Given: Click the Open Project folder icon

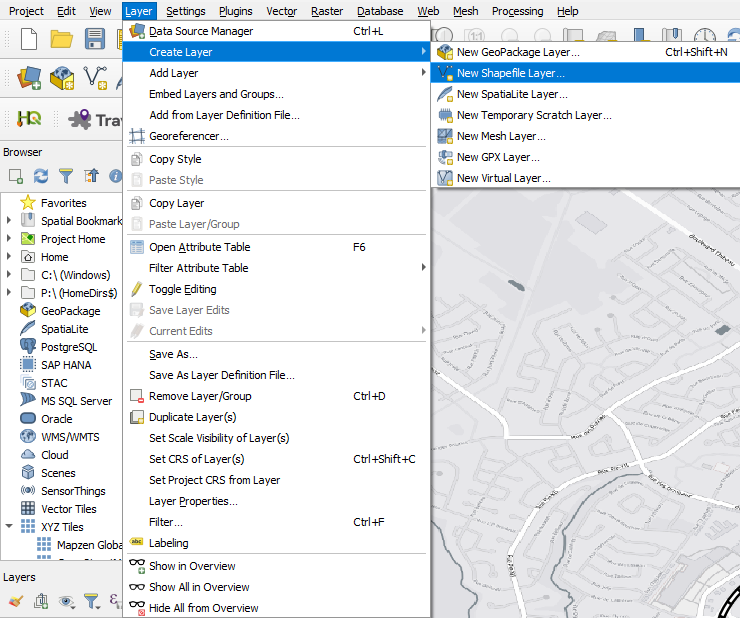Looking at the screenshot, I should tap(62, 40).
